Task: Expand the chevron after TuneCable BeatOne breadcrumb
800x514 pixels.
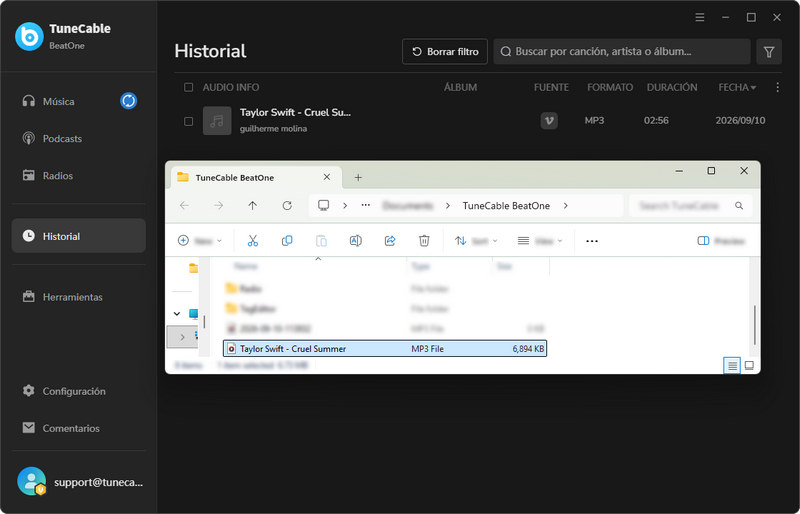Action: click(x=565, y=206)
